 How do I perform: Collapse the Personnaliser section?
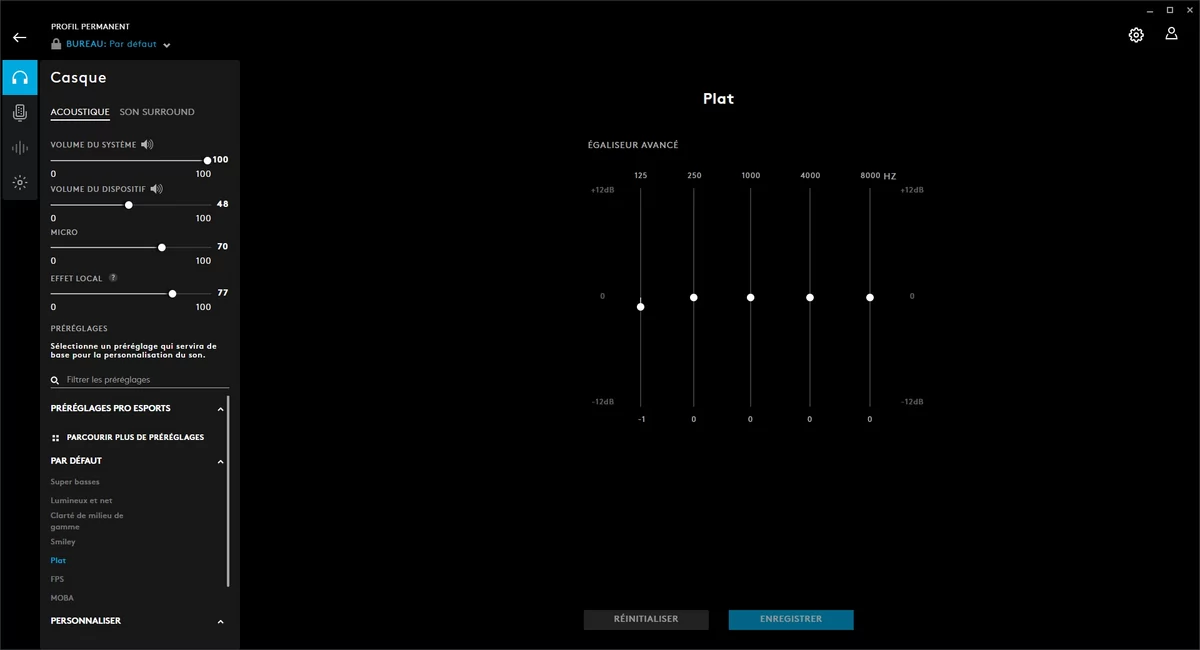(x=221, y=622)
